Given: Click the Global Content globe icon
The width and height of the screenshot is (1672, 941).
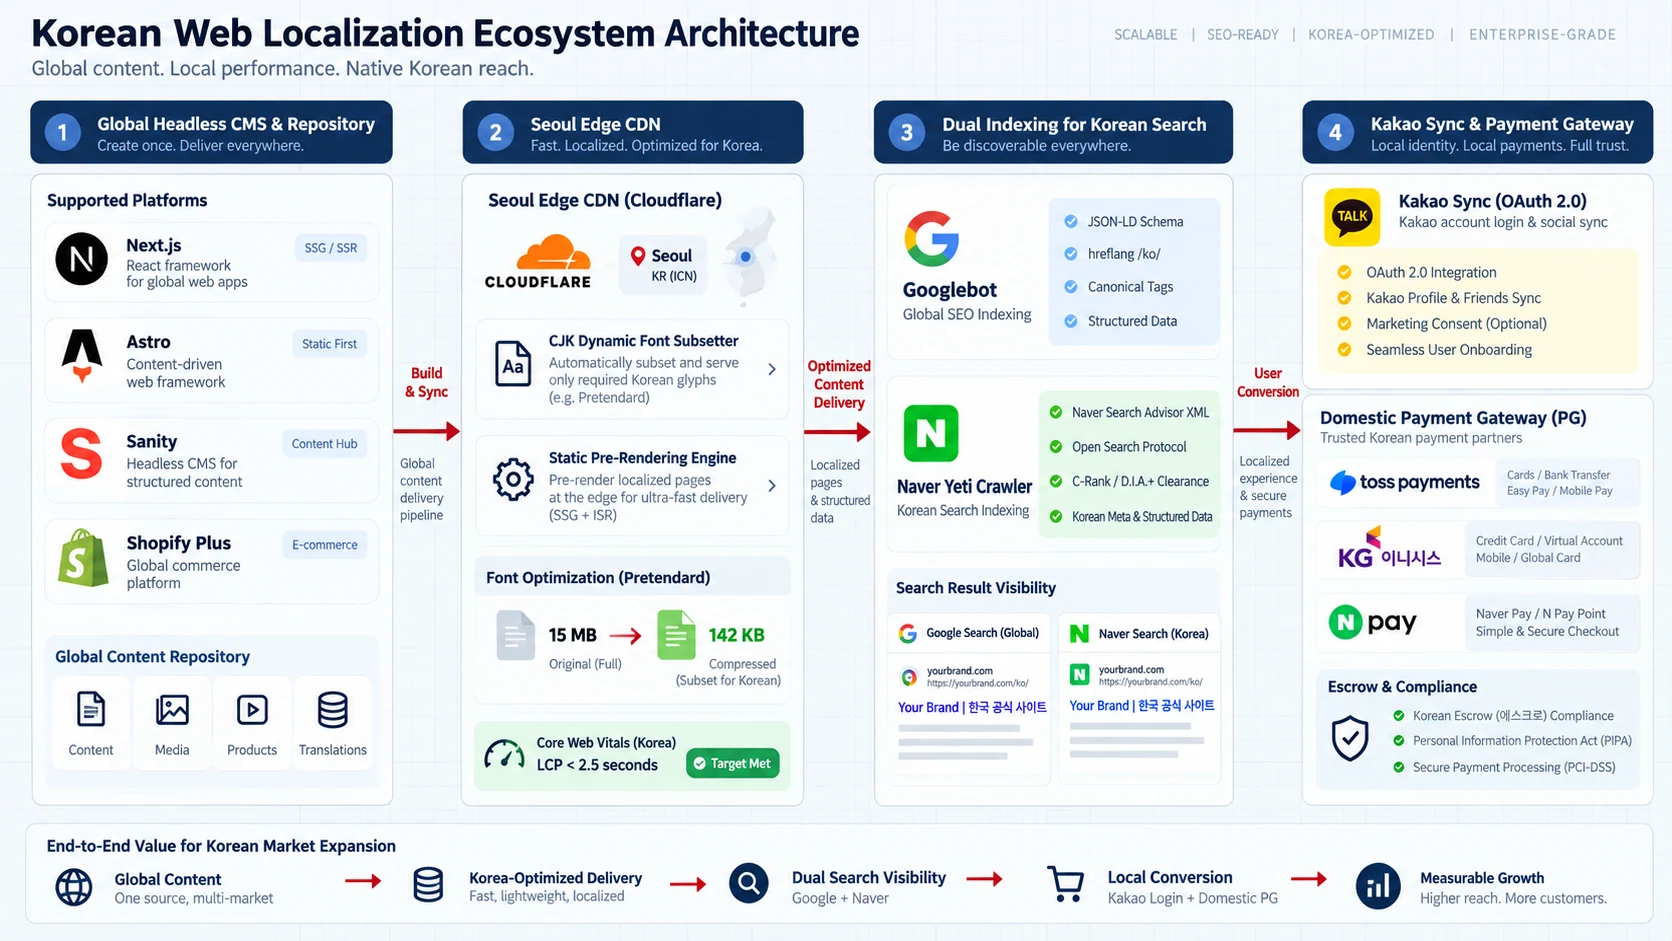Looking at the screenshot, I should 74,887.
